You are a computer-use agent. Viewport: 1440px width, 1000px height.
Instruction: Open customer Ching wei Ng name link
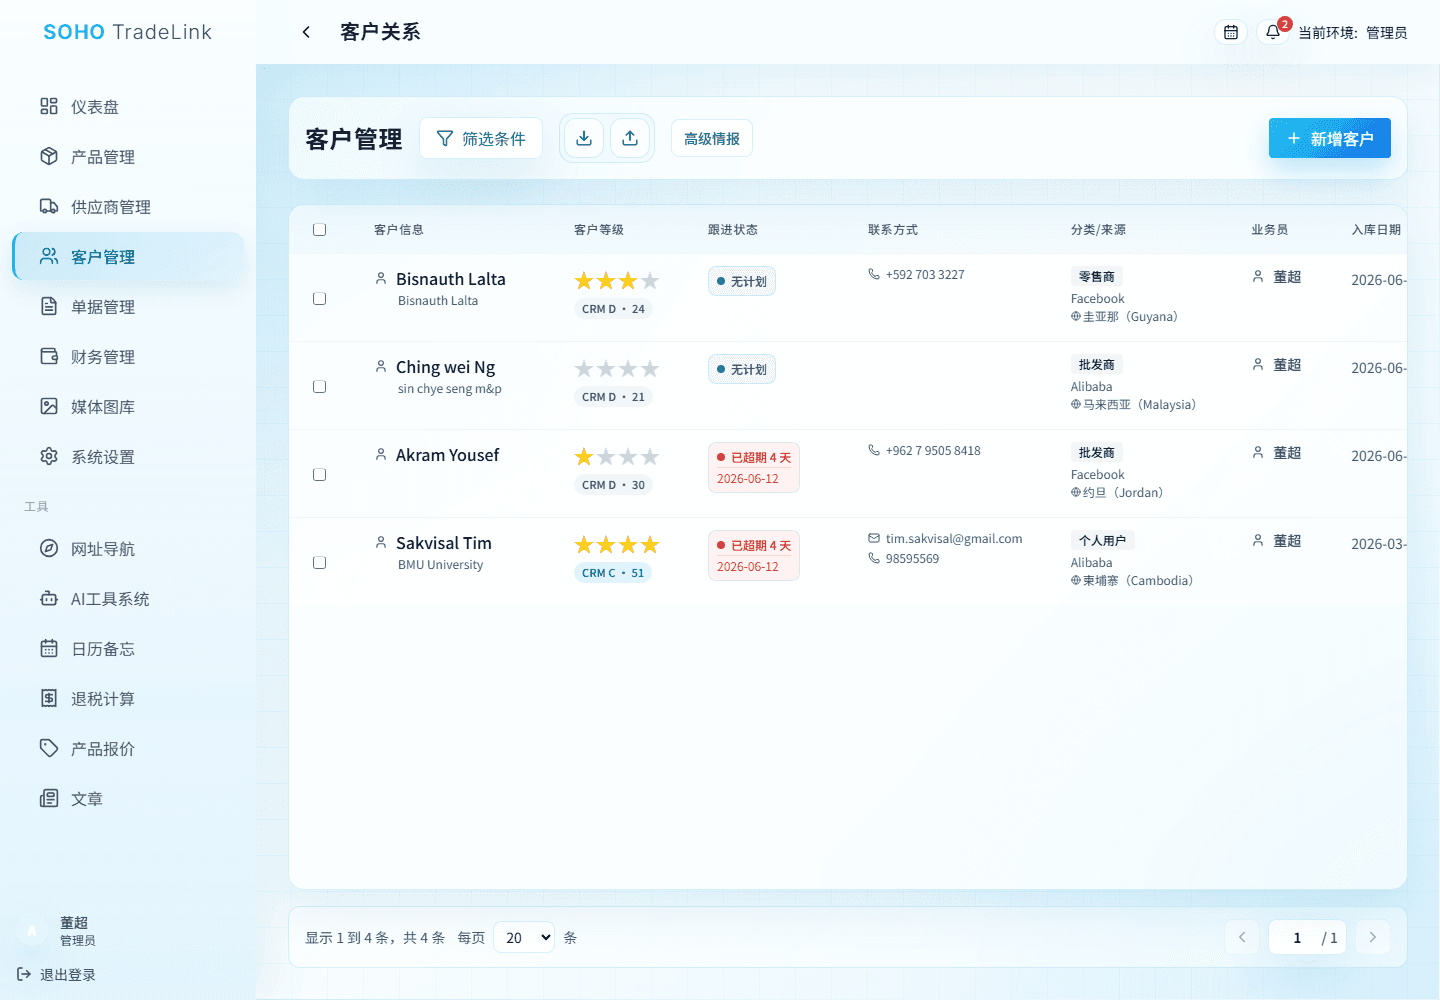coord(446,367)
